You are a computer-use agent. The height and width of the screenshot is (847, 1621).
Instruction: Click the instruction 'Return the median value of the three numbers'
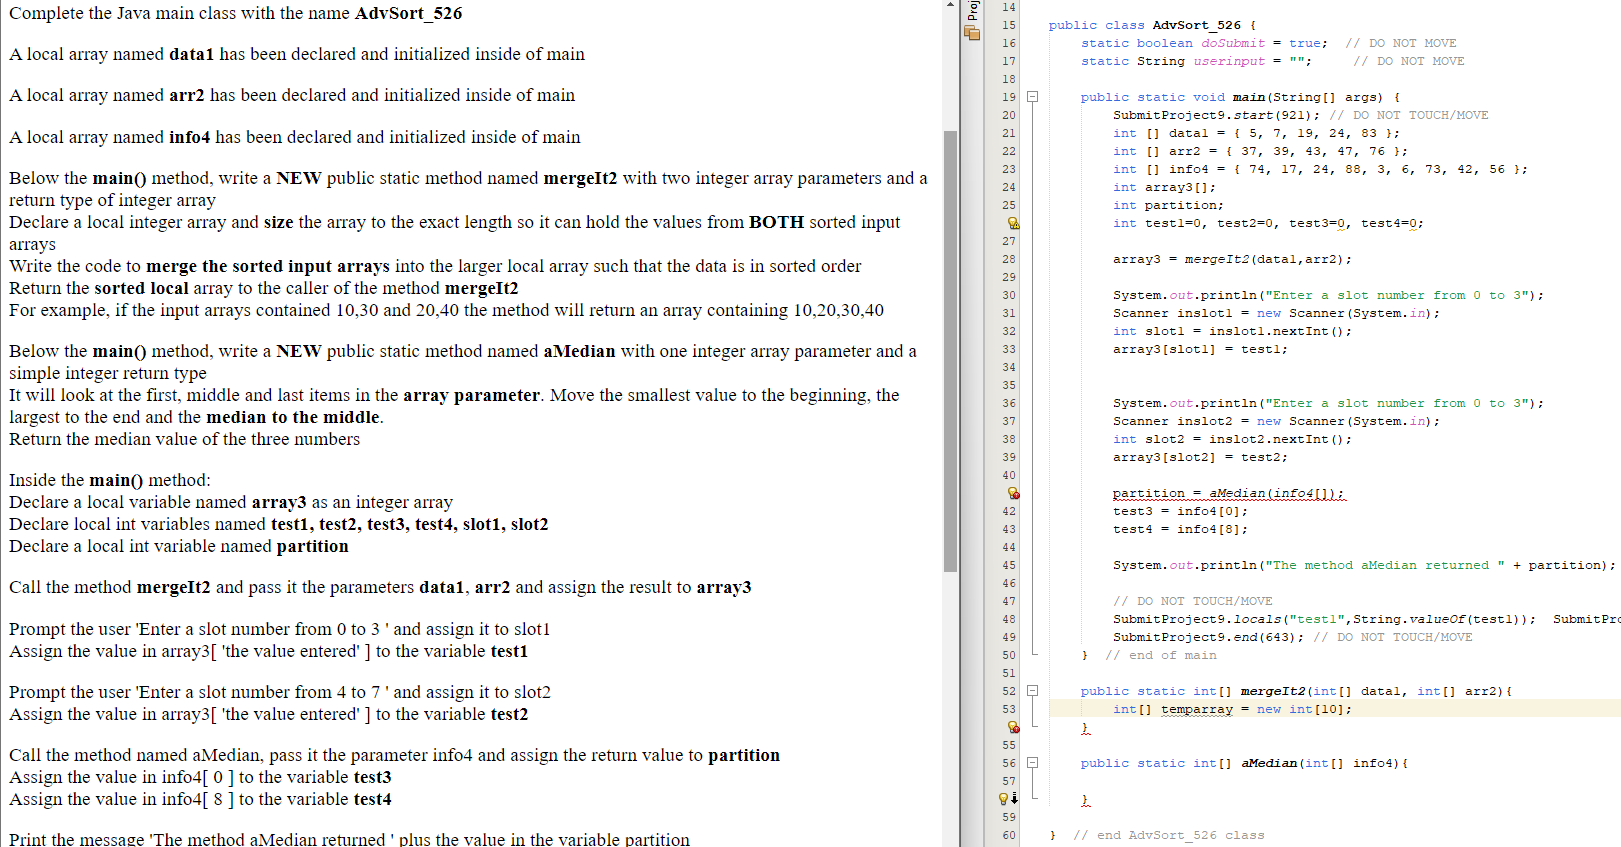click(x=185, y=439)
